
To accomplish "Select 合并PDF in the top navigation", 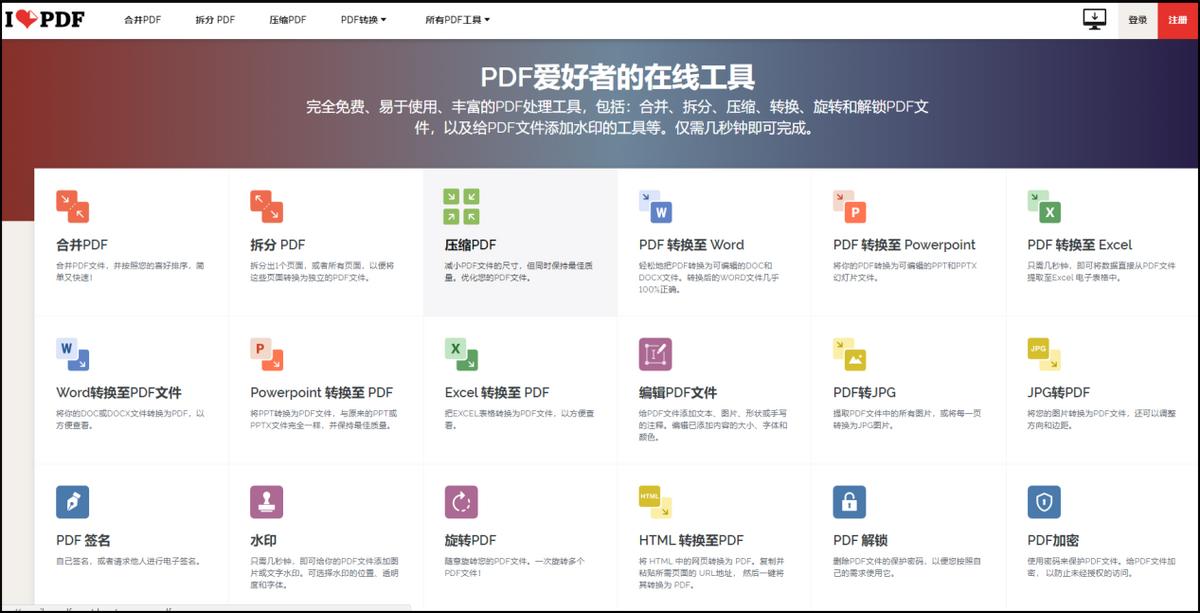I will point(143,19).
